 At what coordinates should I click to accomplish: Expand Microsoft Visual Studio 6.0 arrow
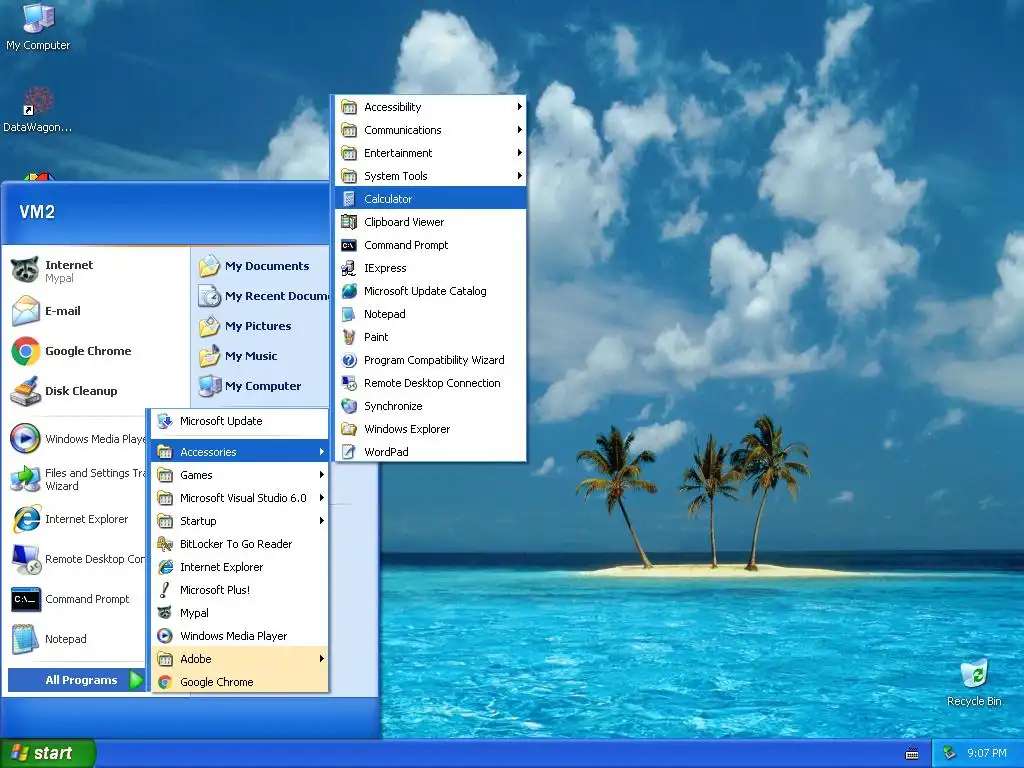click(x=321, y=498)
